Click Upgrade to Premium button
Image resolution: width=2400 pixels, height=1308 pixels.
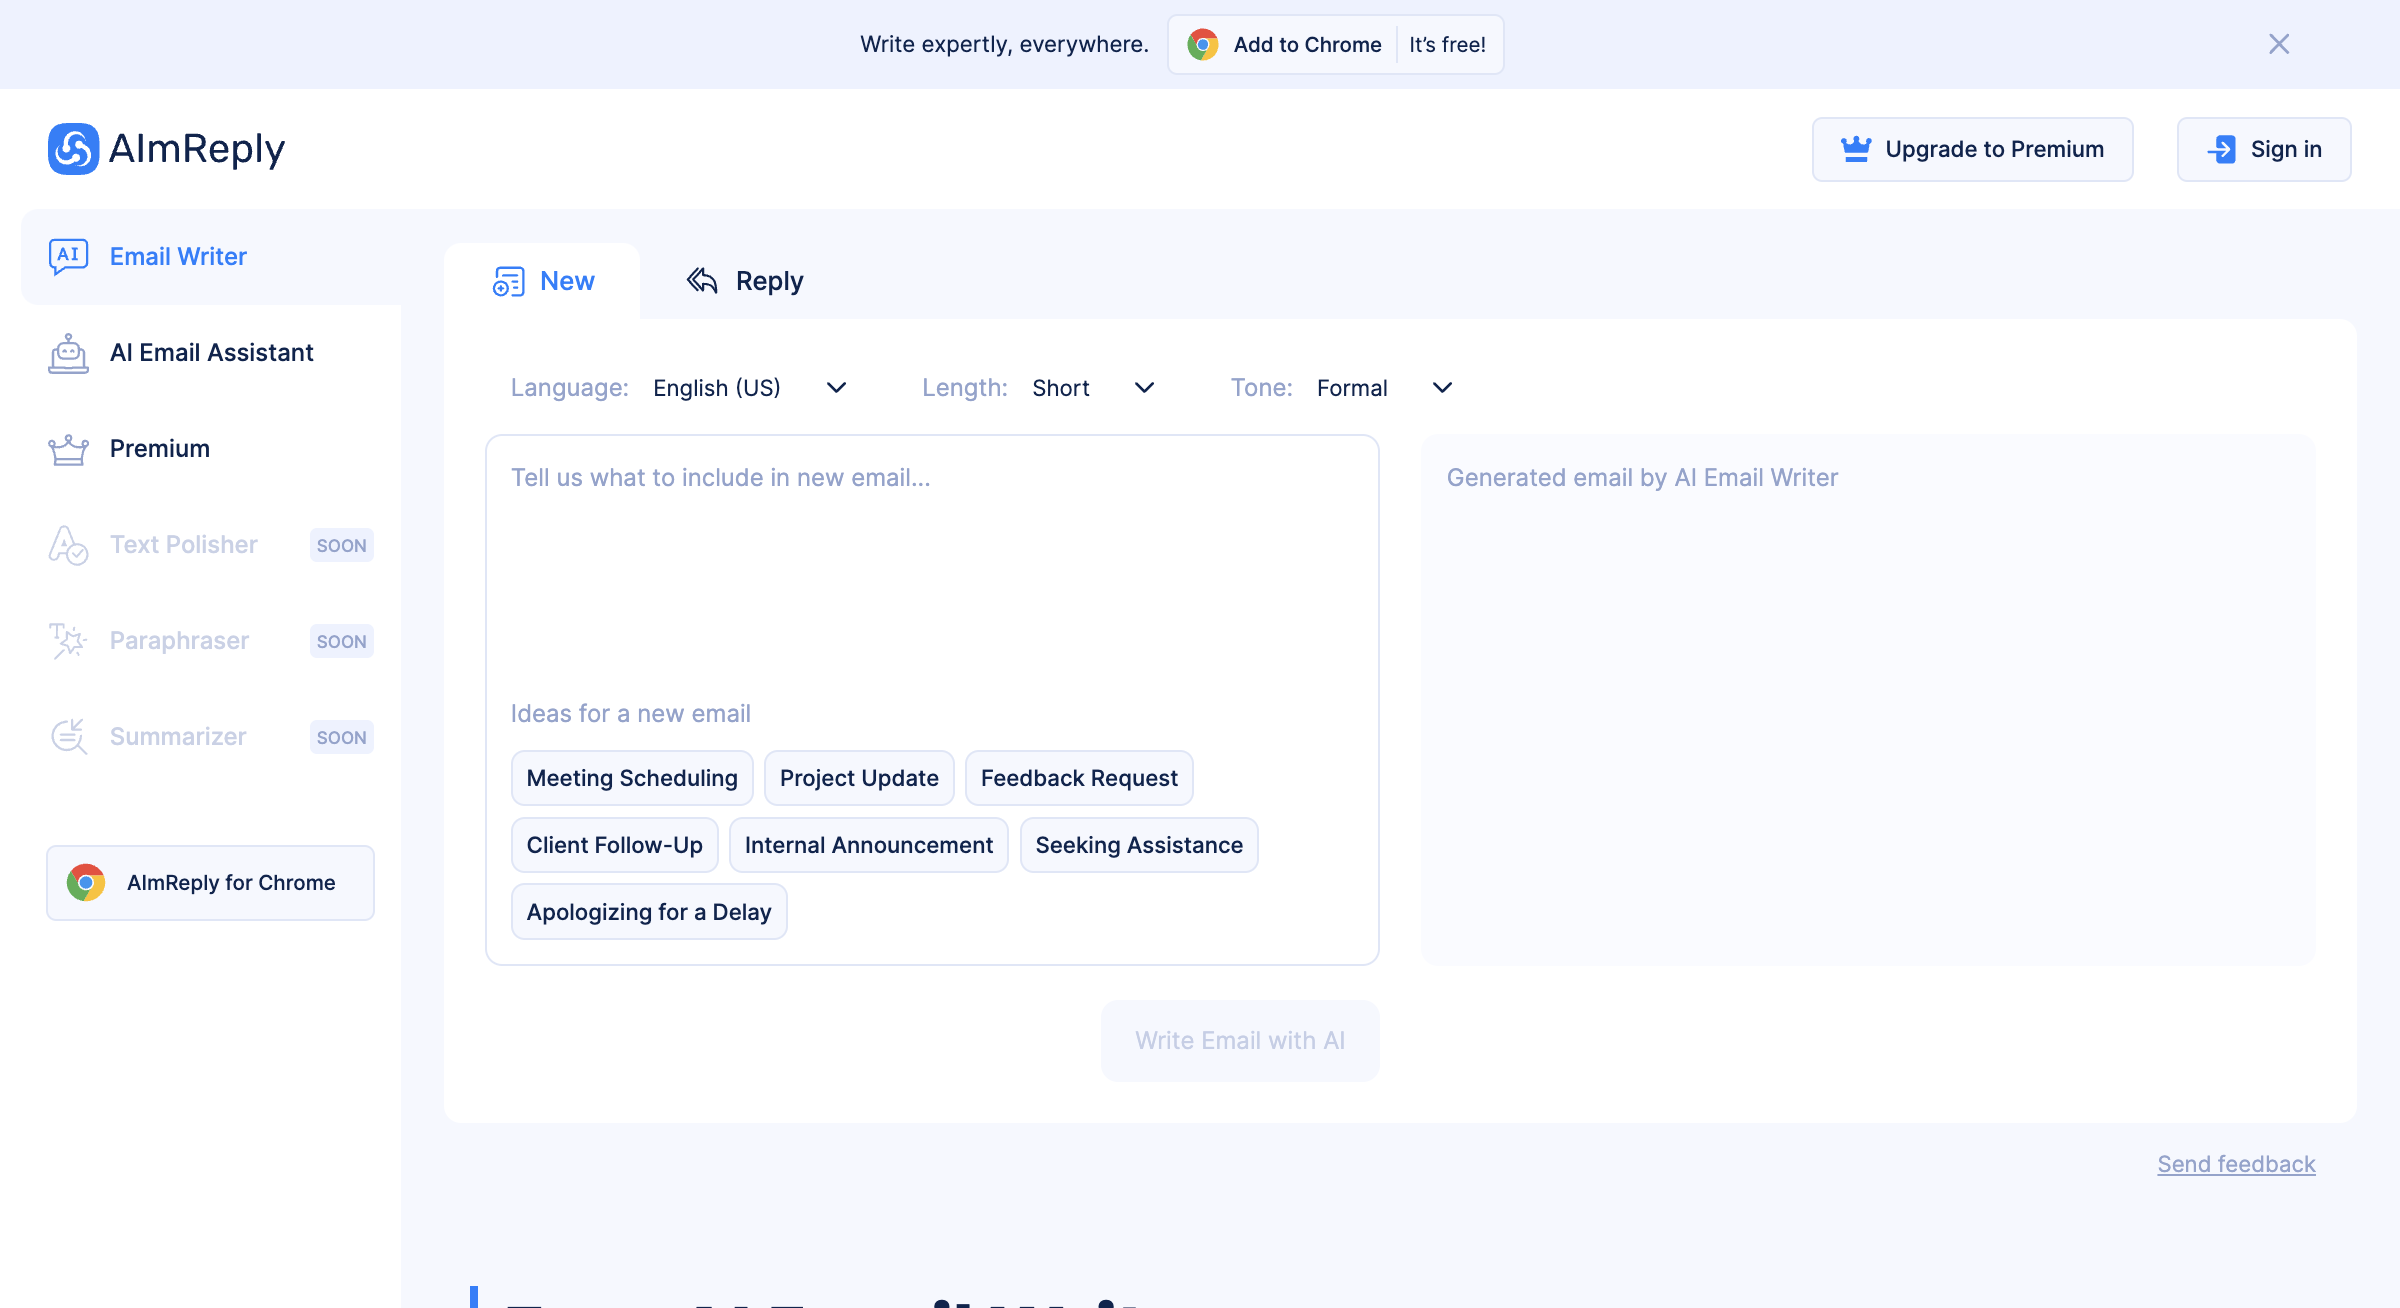1972,149
